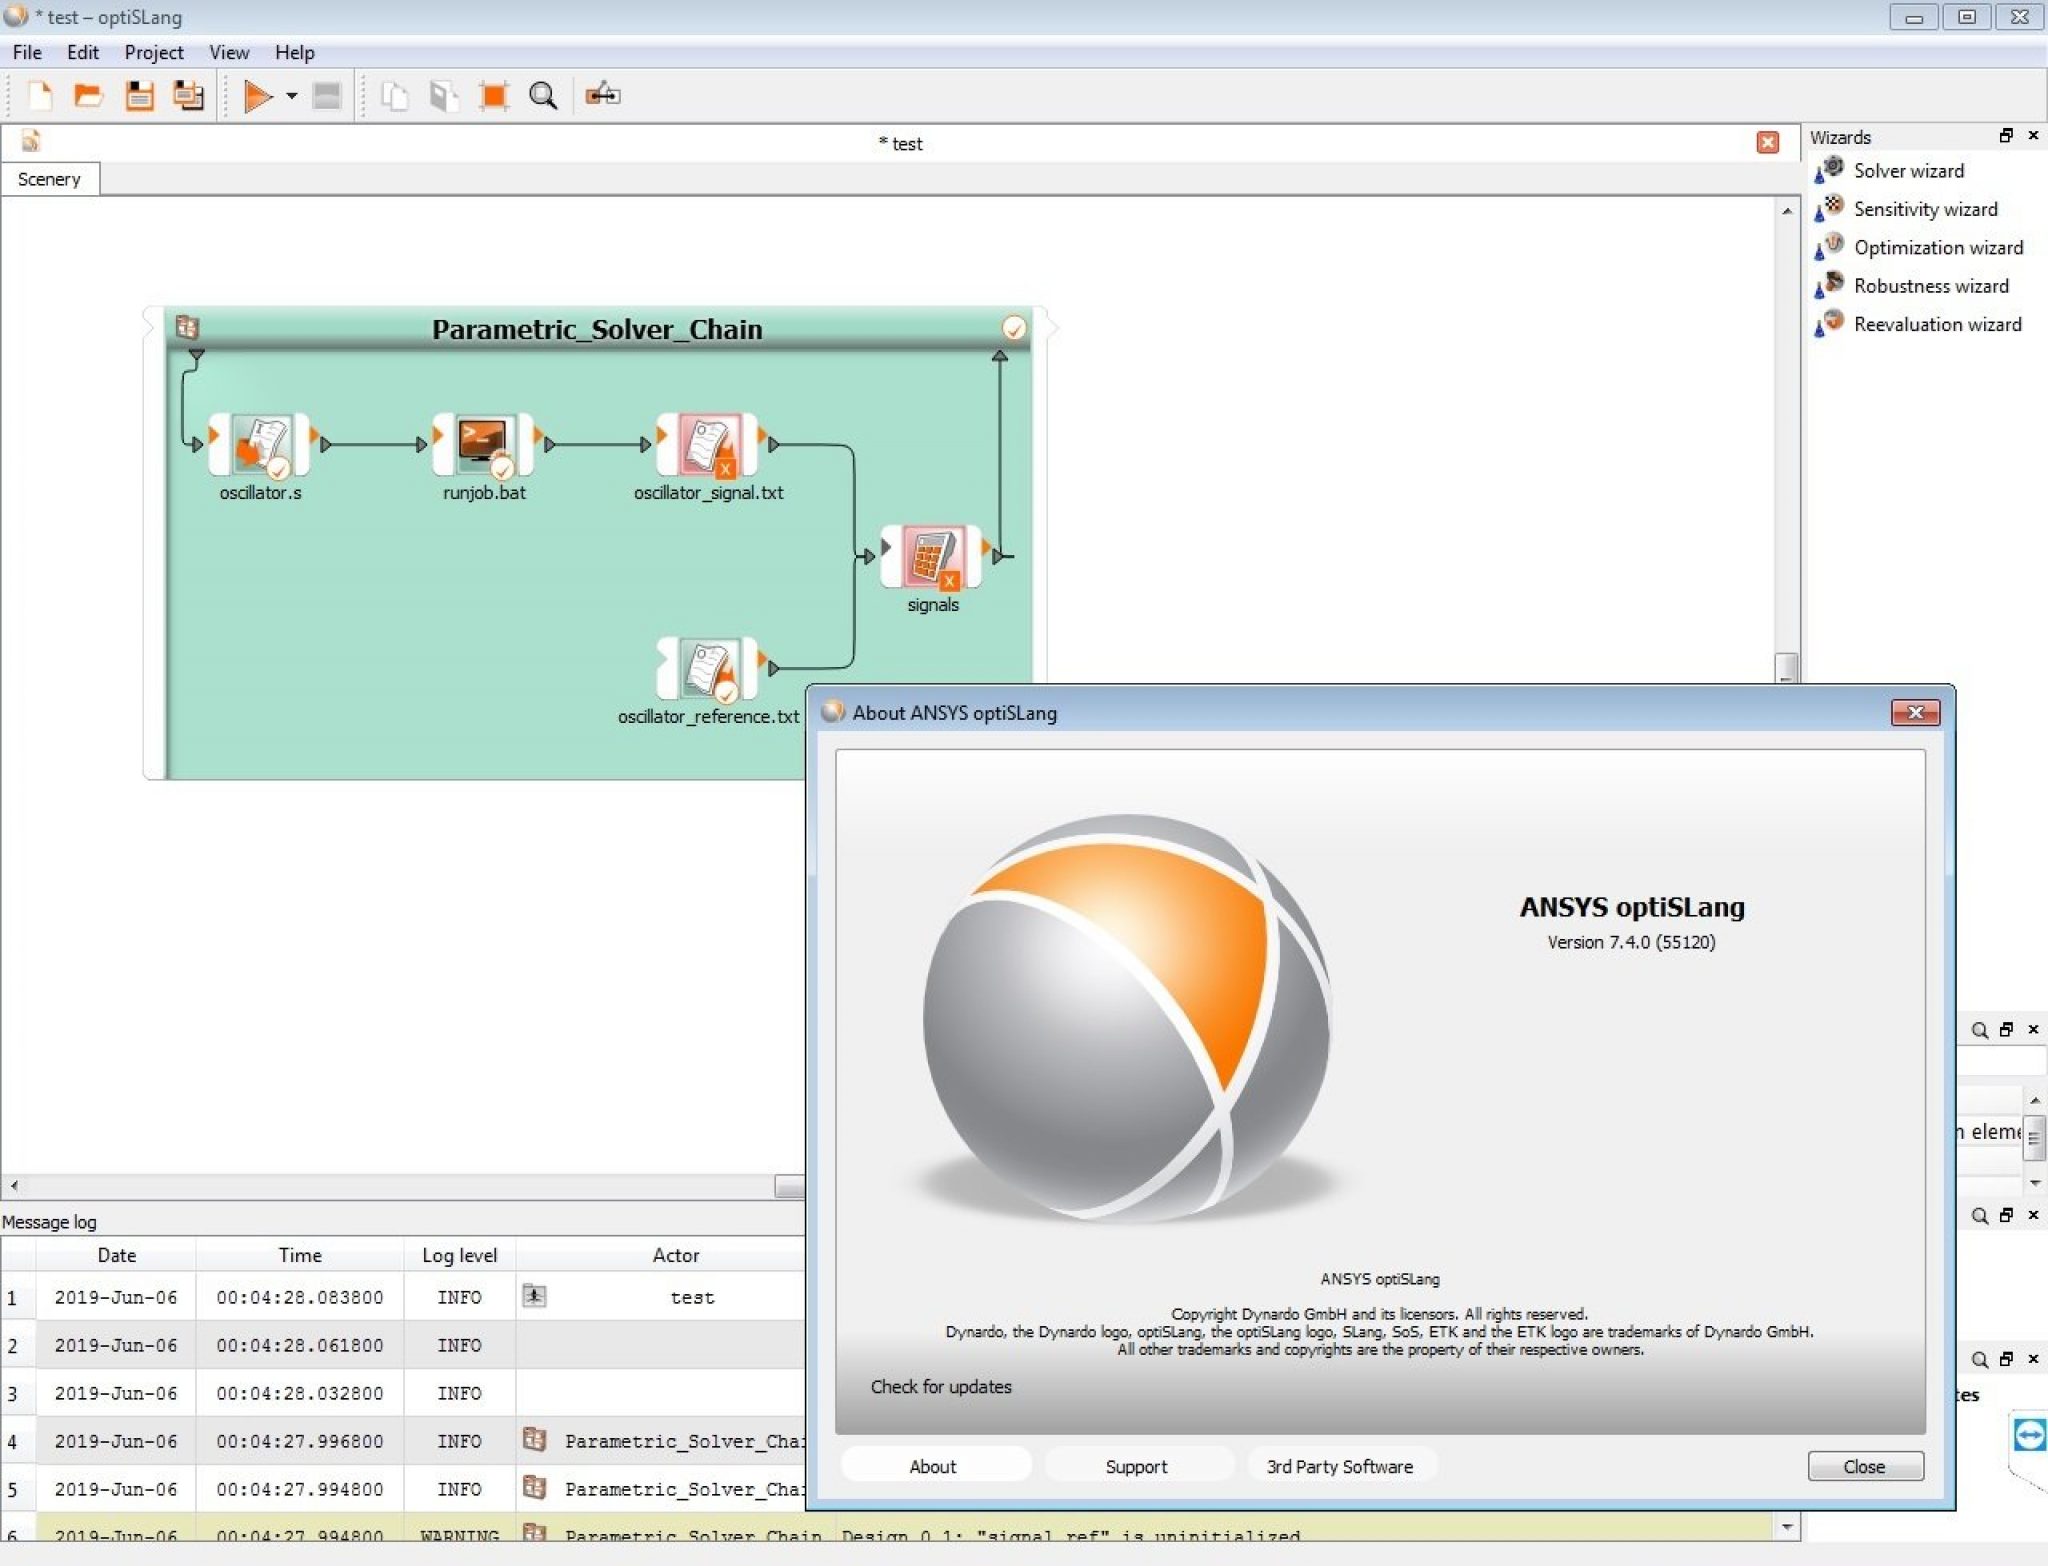2048x1566 pixels.
Task: Switch to the Support tab in the About dialog
Action: click(1136, 1466)
